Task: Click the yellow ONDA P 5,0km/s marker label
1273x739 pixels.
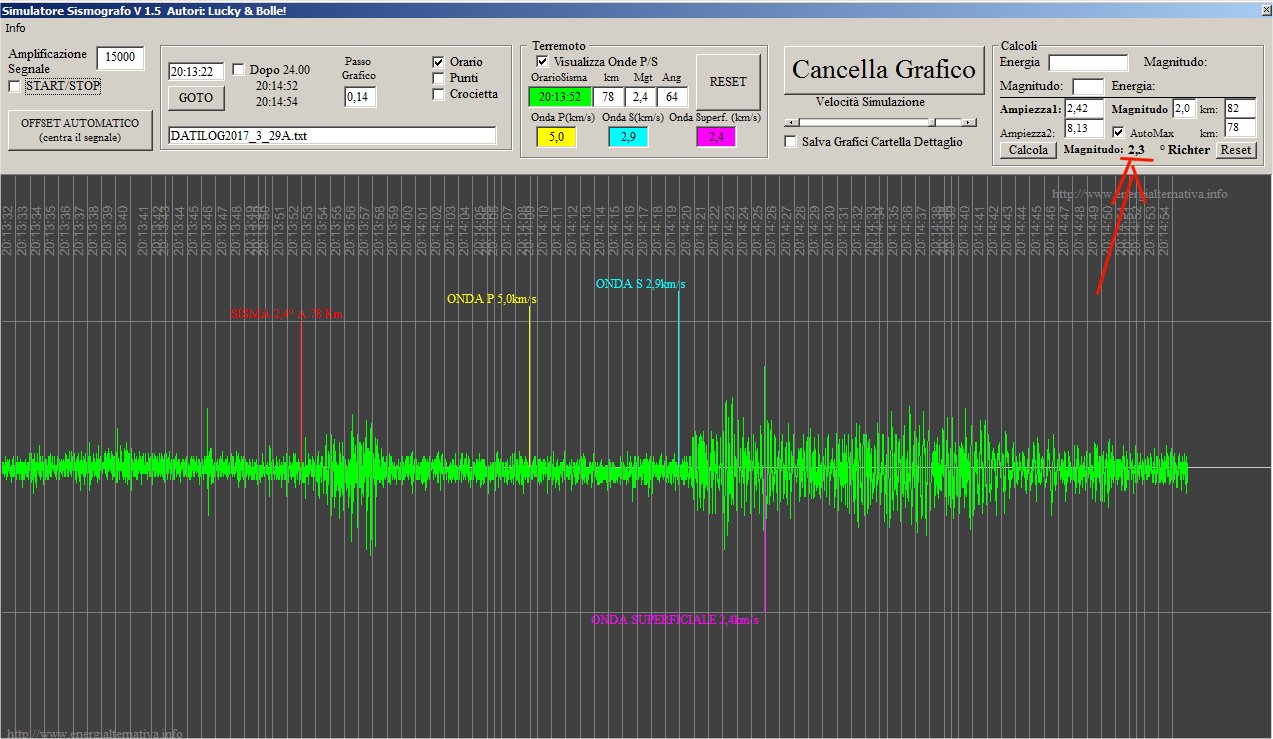Action: point(492,299)
